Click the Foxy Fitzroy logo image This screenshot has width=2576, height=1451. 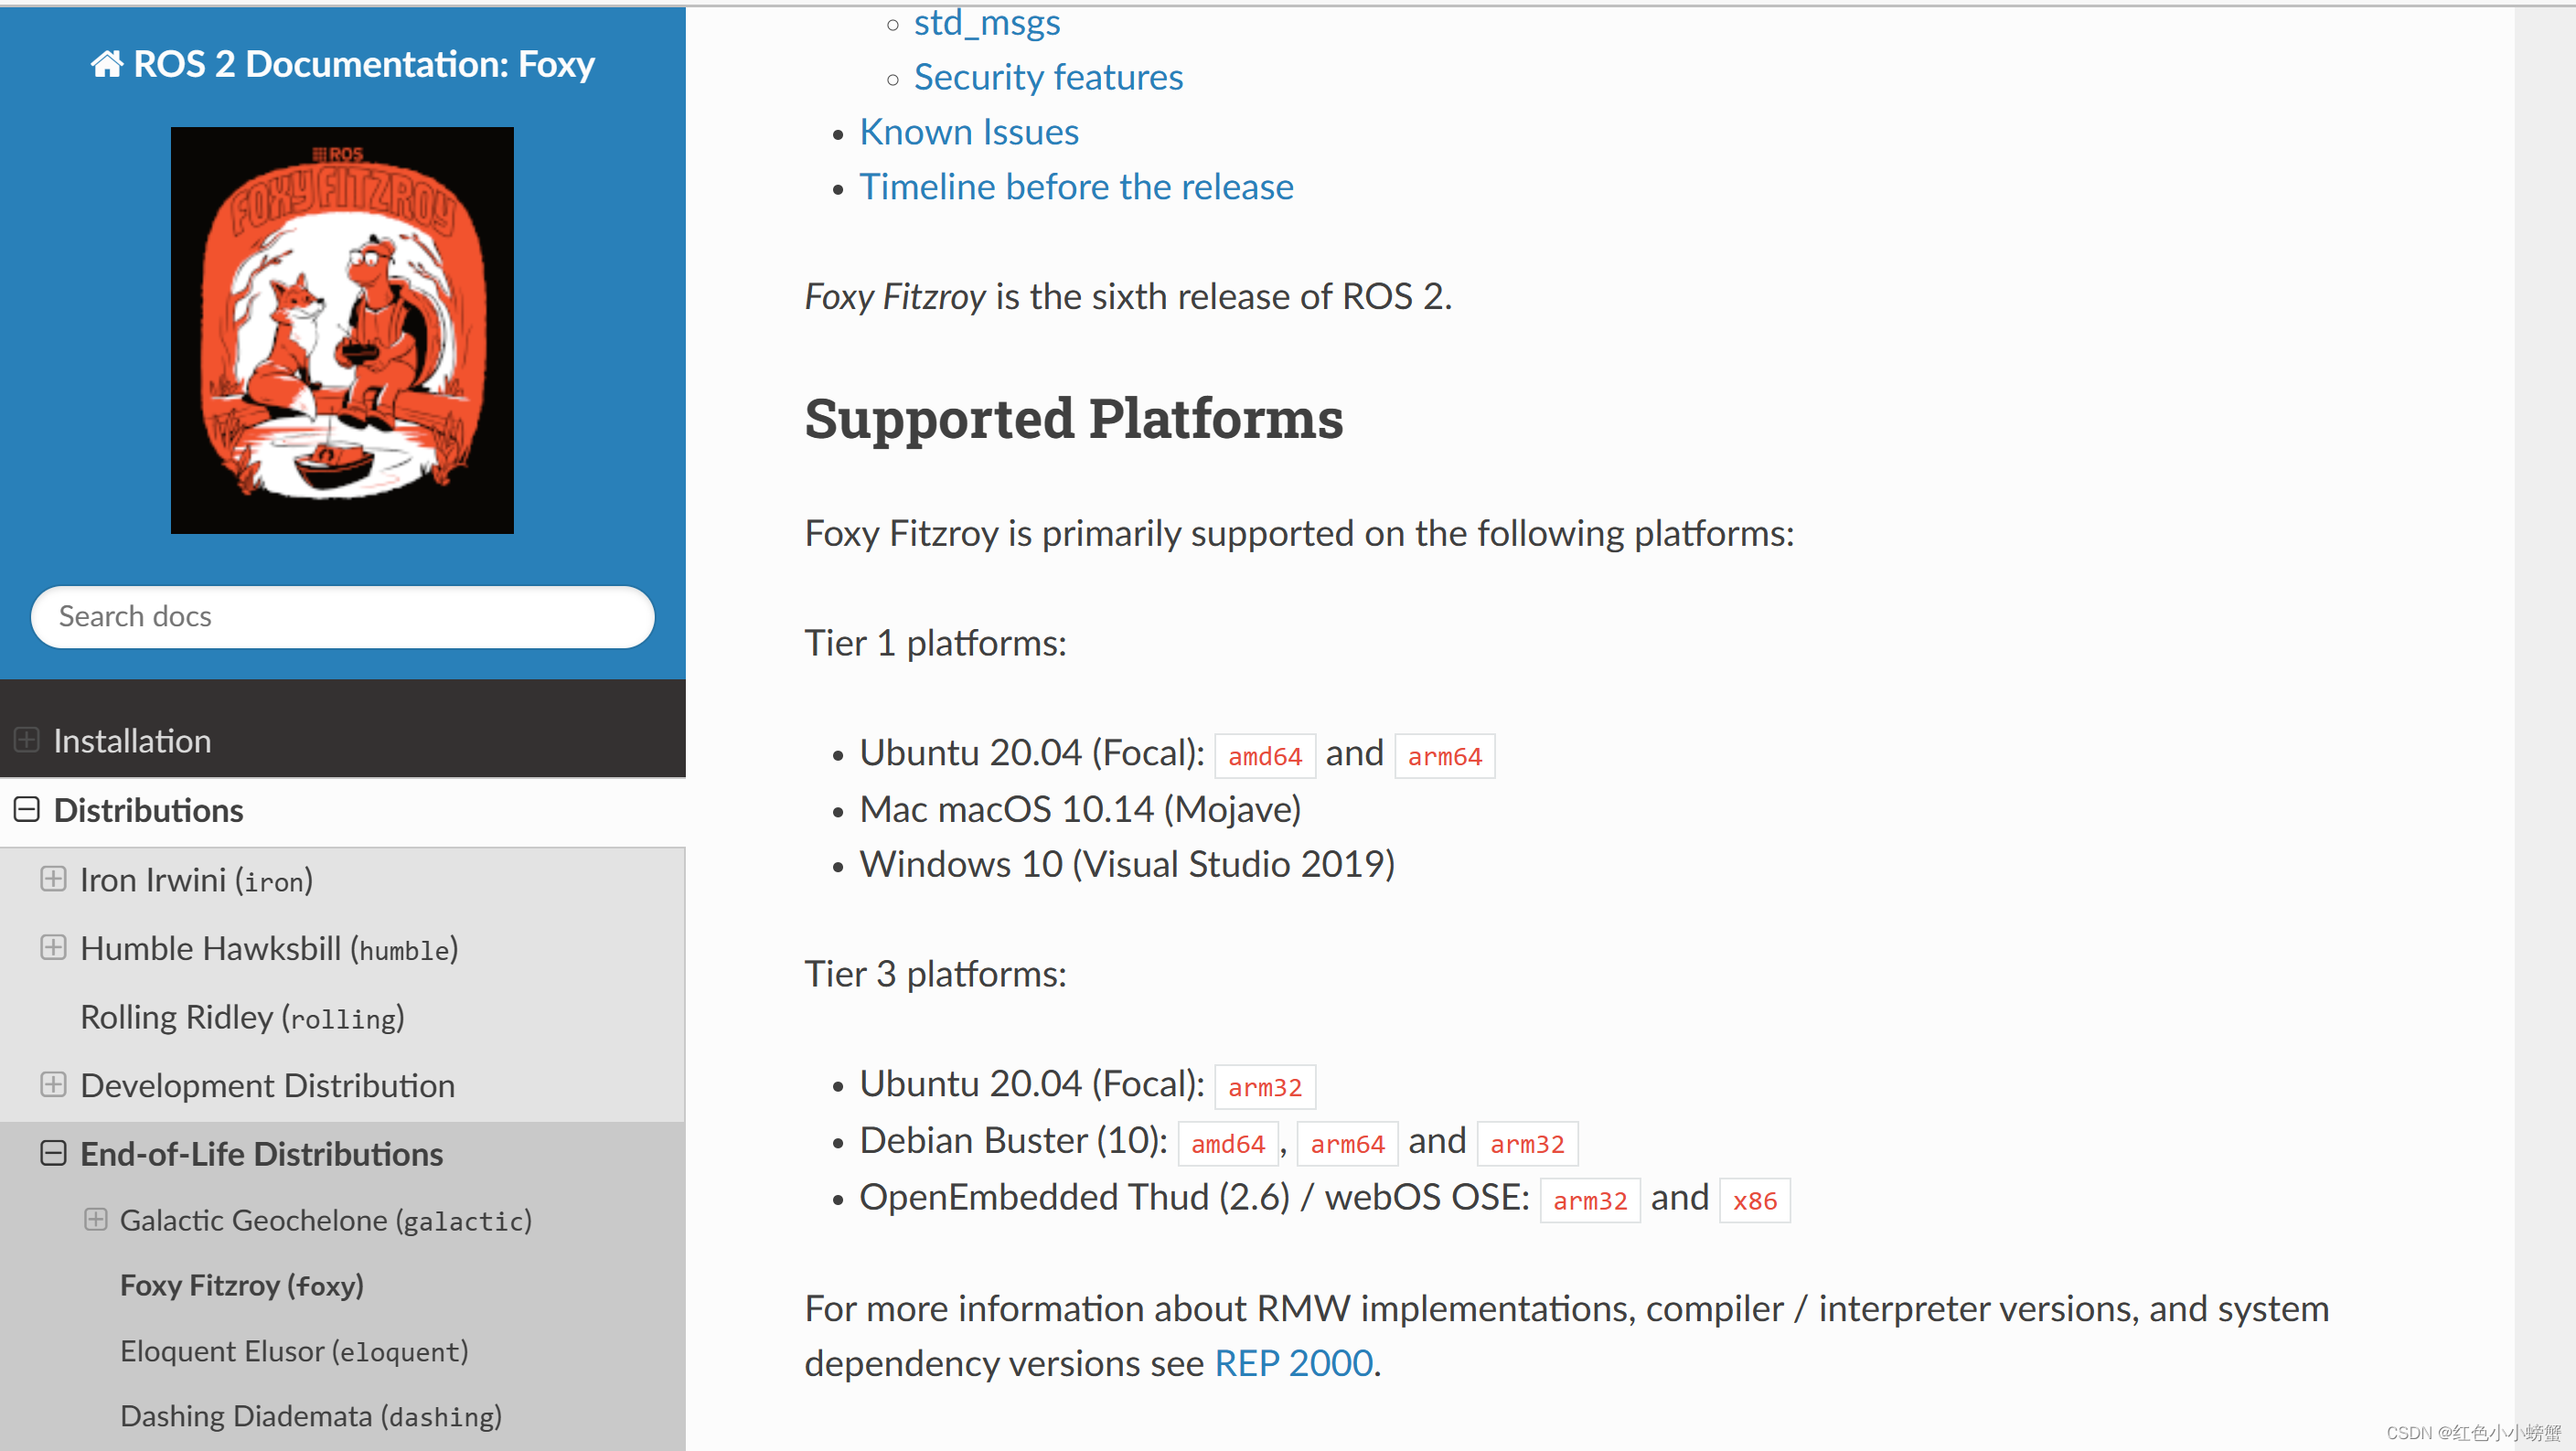(342, 330)
